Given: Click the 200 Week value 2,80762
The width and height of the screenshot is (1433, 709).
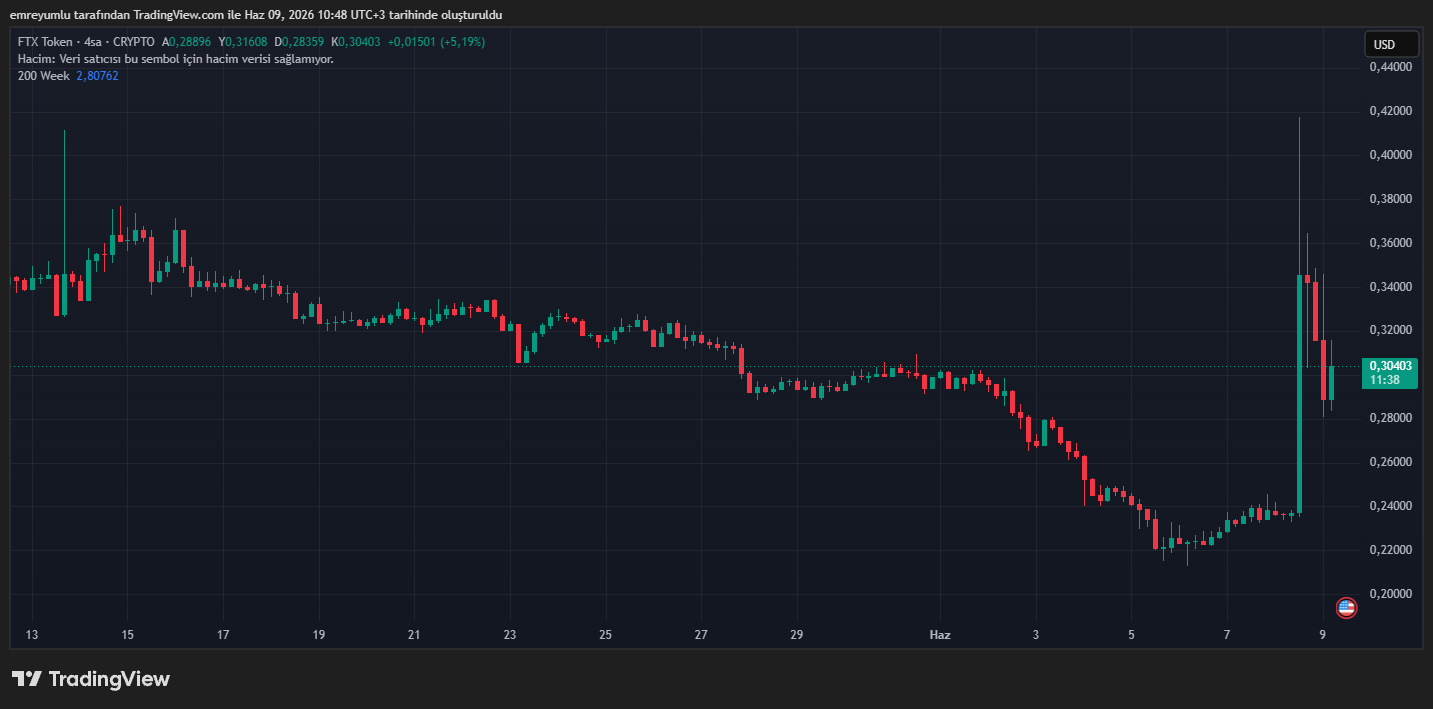Looking at the screenshot, I should pos(97,76).
